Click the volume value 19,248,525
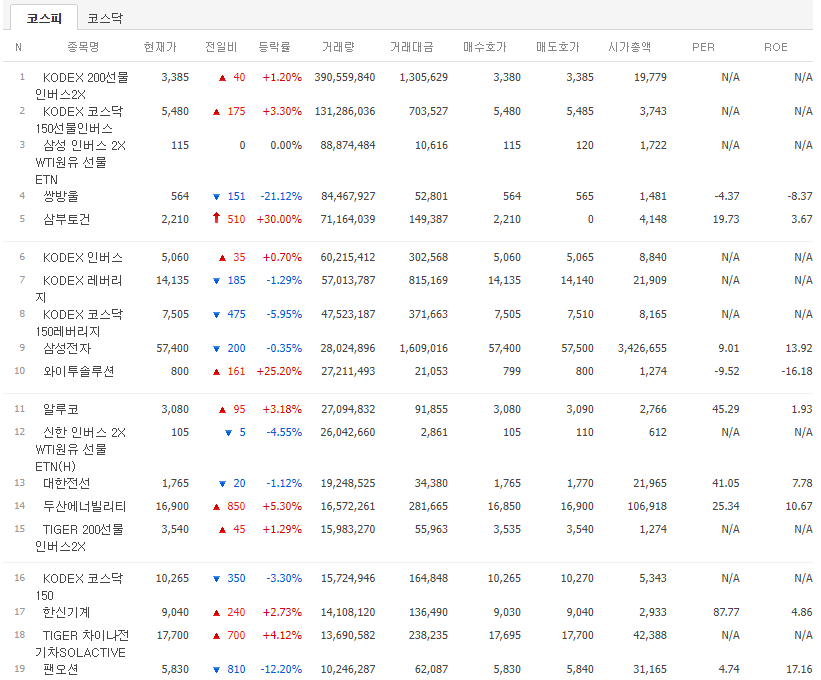The width and height of the screenshot is (821, 680). [x=348, y=483]
